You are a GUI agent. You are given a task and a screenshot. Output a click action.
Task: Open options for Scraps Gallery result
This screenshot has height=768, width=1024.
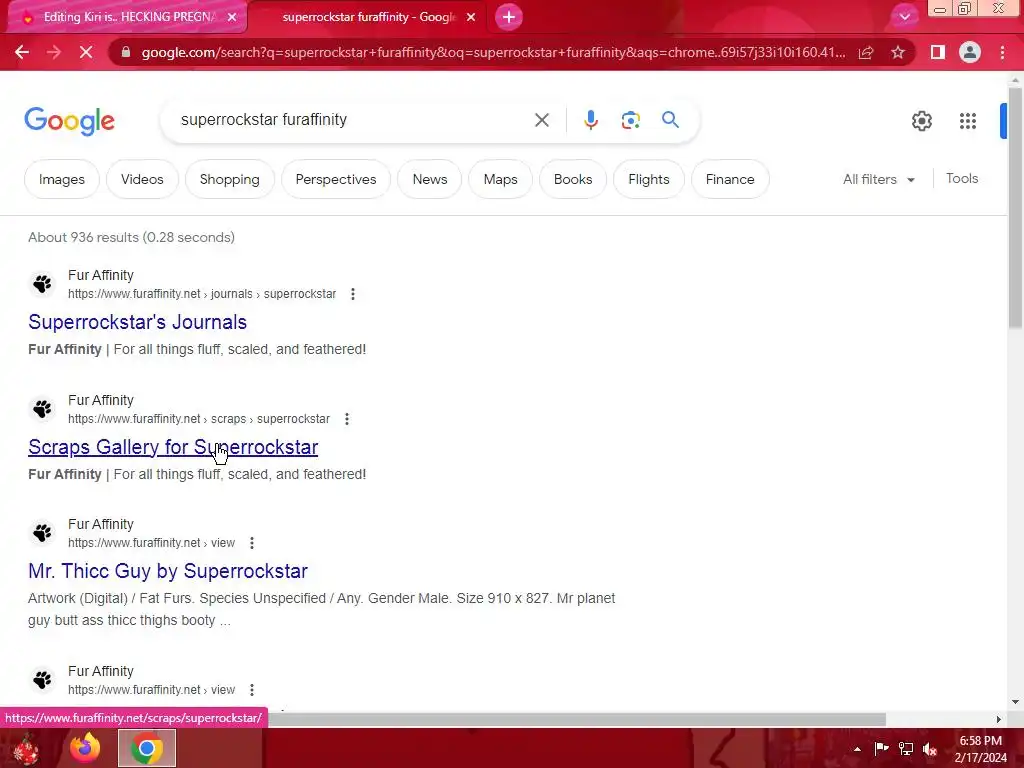point(347,419)
